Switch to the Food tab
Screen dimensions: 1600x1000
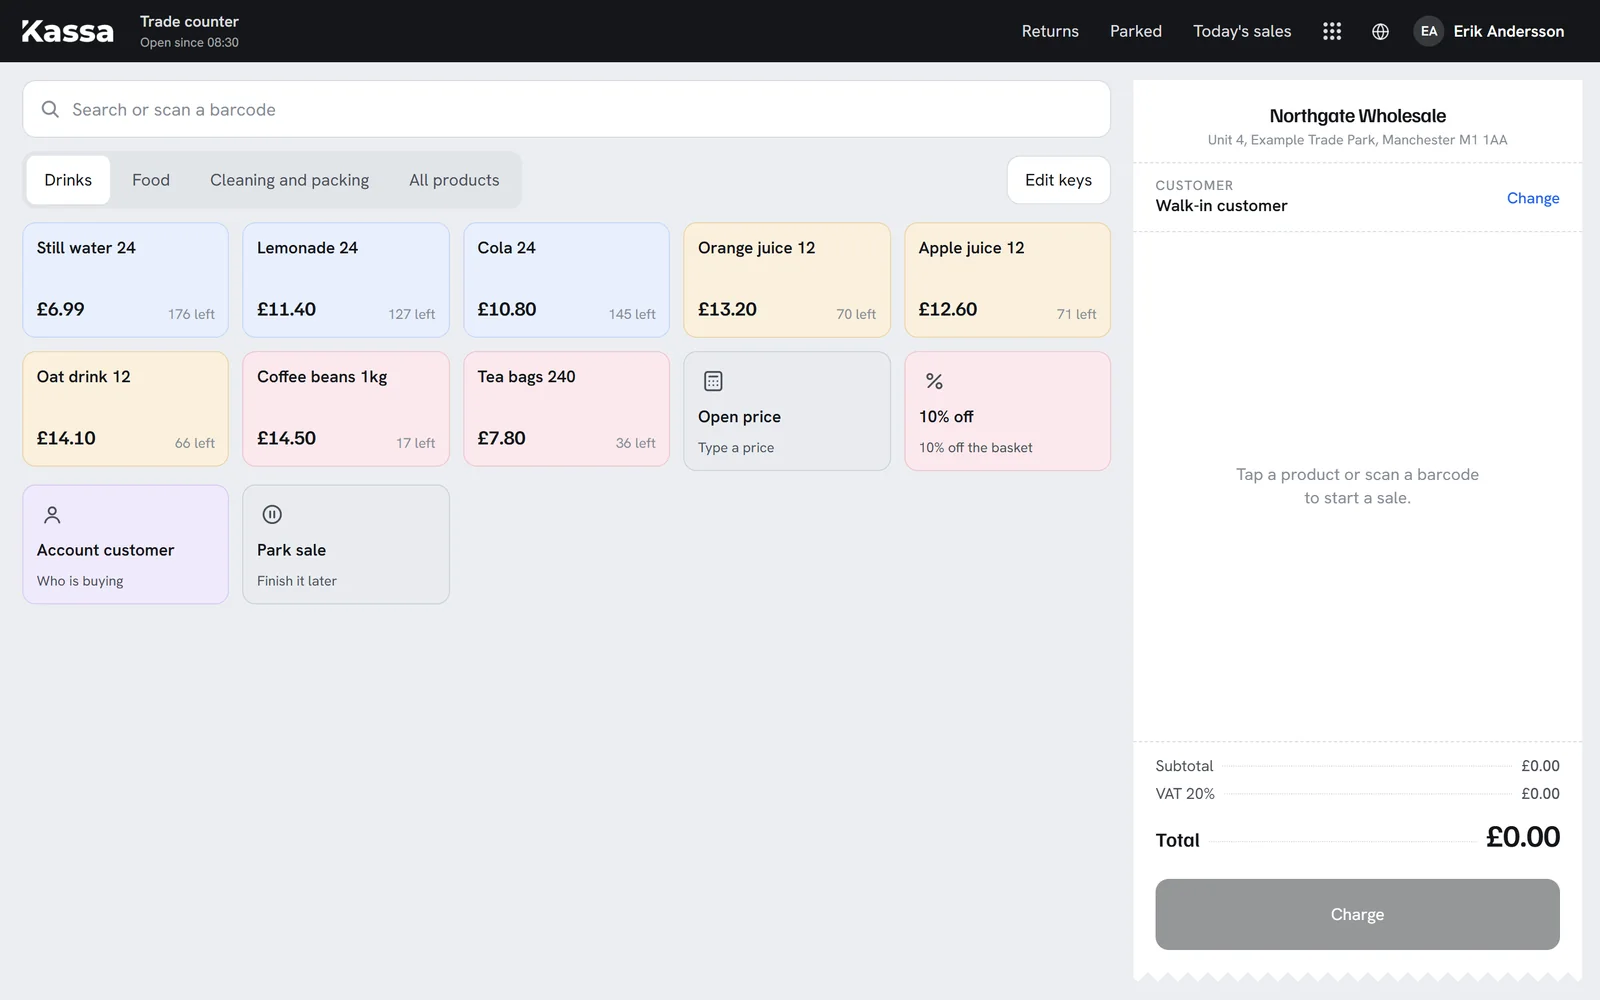click(151, 180)
